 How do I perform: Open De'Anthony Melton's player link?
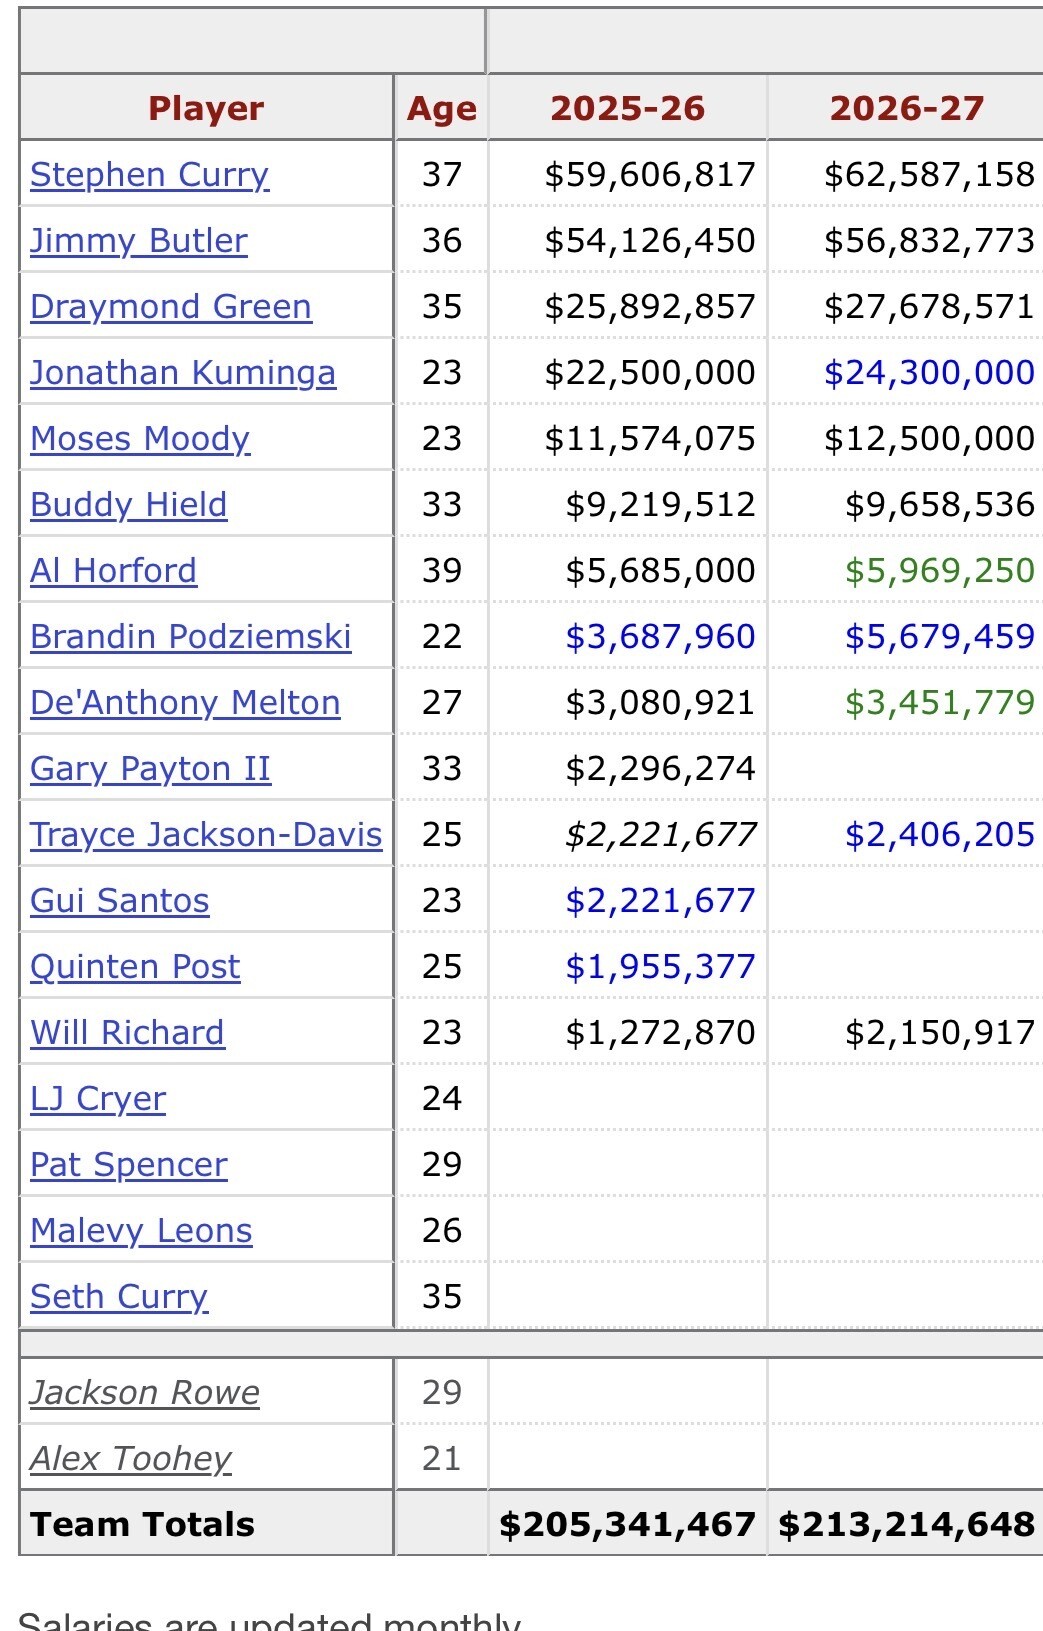185,702
